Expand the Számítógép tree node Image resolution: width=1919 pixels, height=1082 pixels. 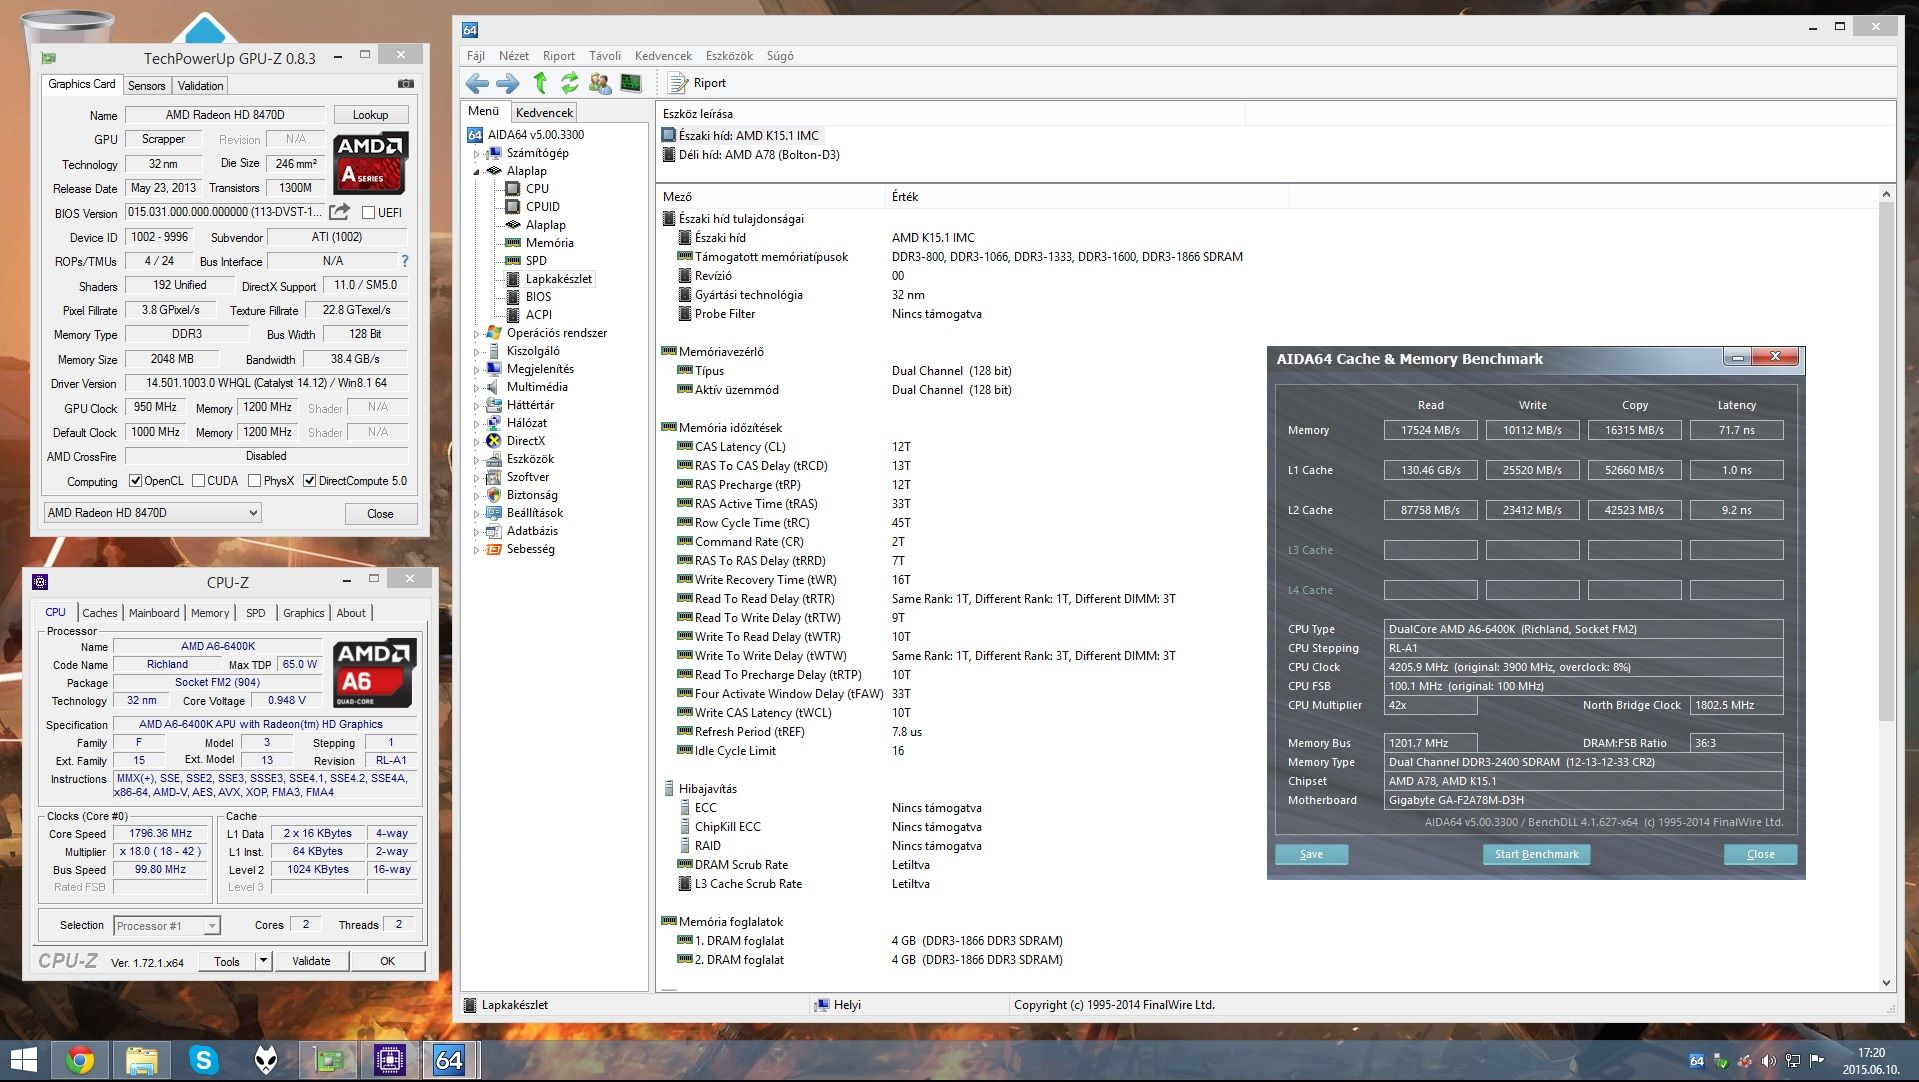[x=476, y=153]
